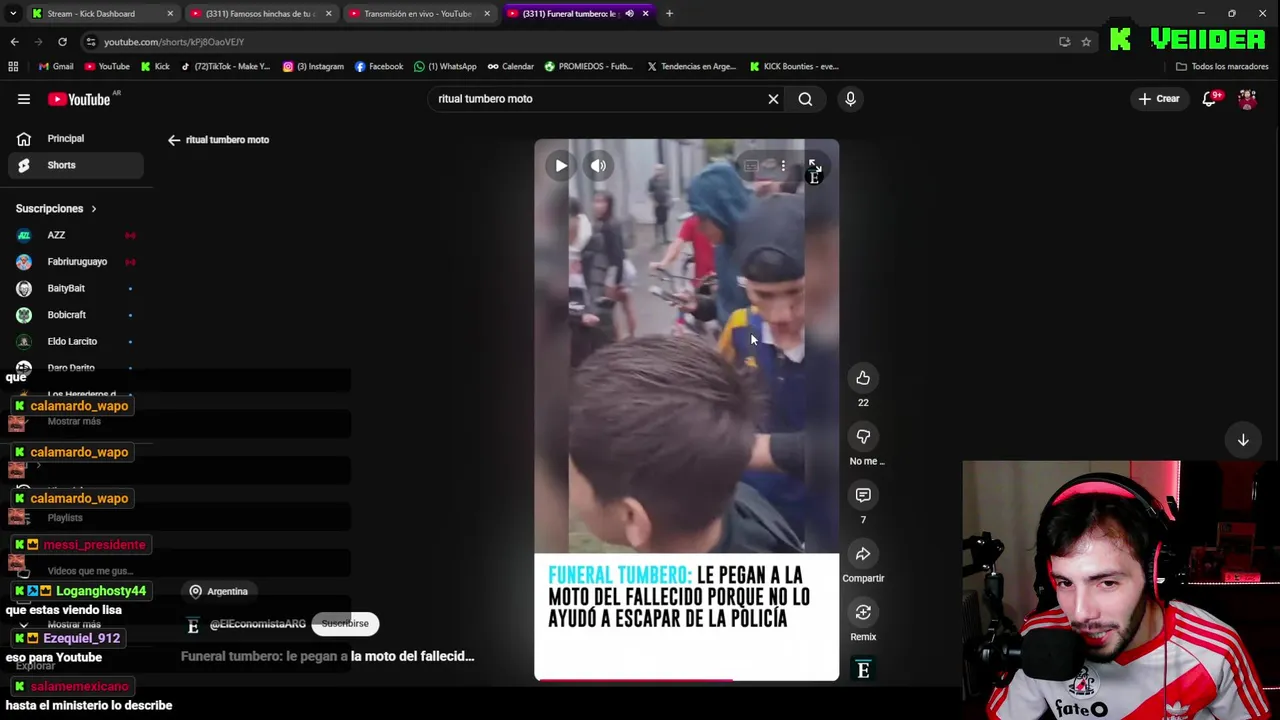1280x720 pixels.
Task: Subscribe with the Suscribirse button
Action: coord(345,623)
